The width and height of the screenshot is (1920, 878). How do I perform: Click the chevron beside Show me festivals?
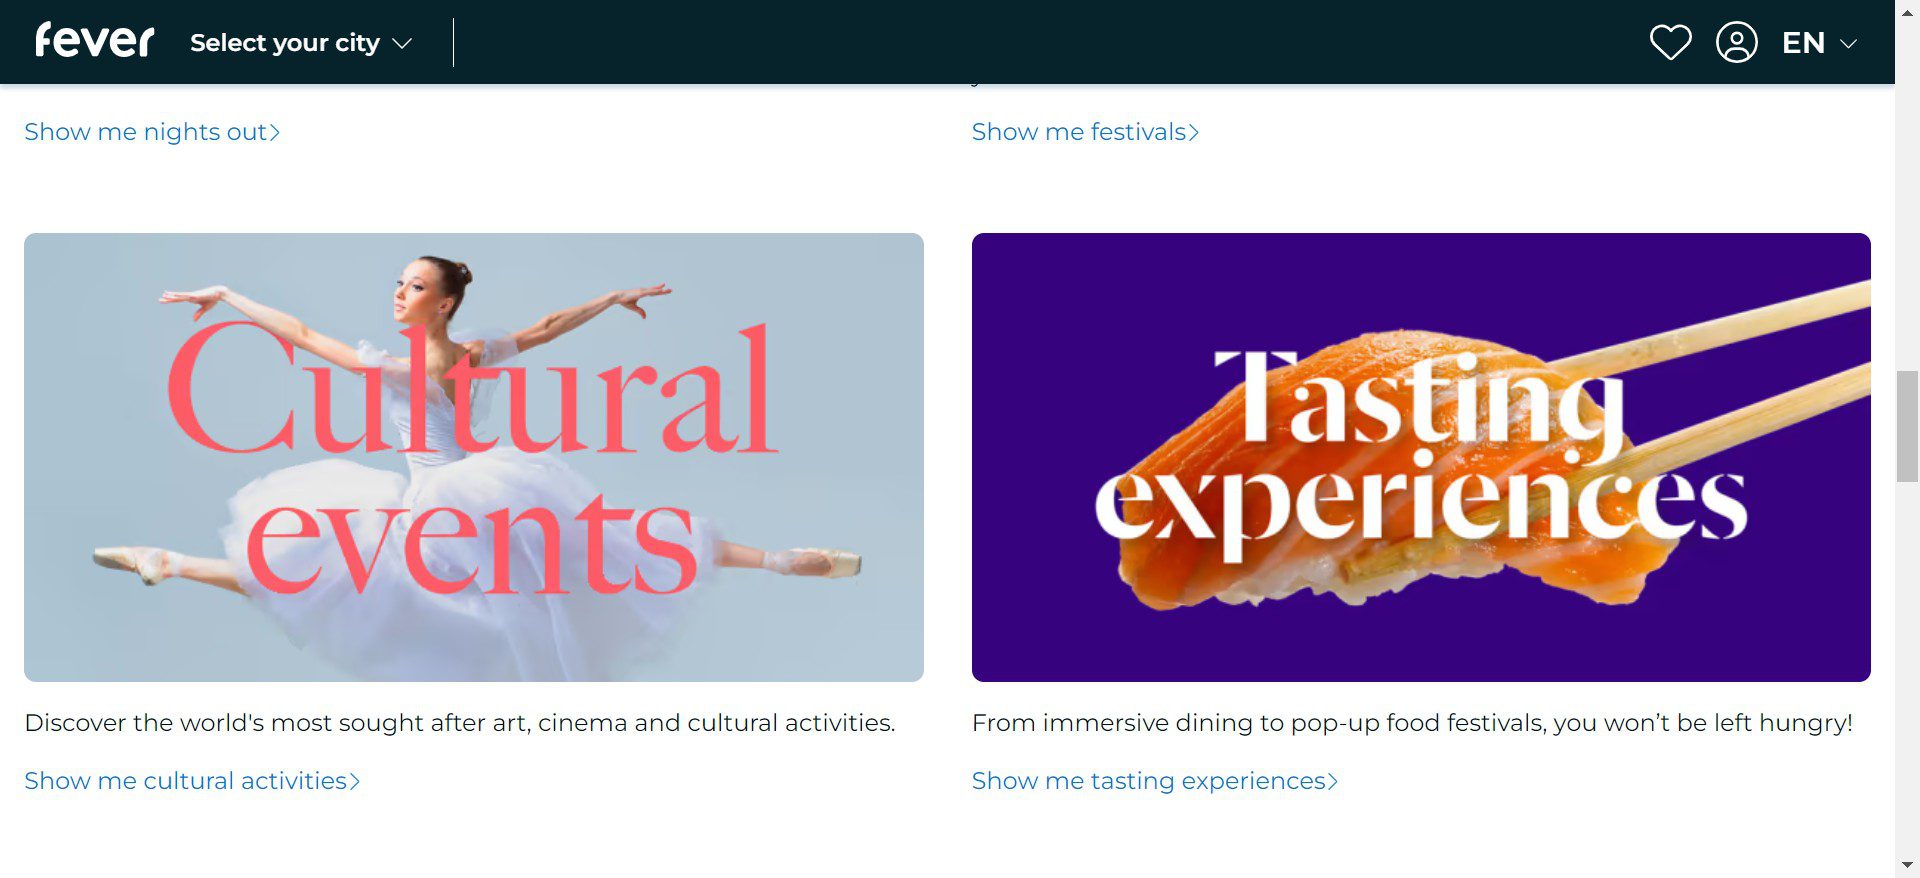point(1193,132)
